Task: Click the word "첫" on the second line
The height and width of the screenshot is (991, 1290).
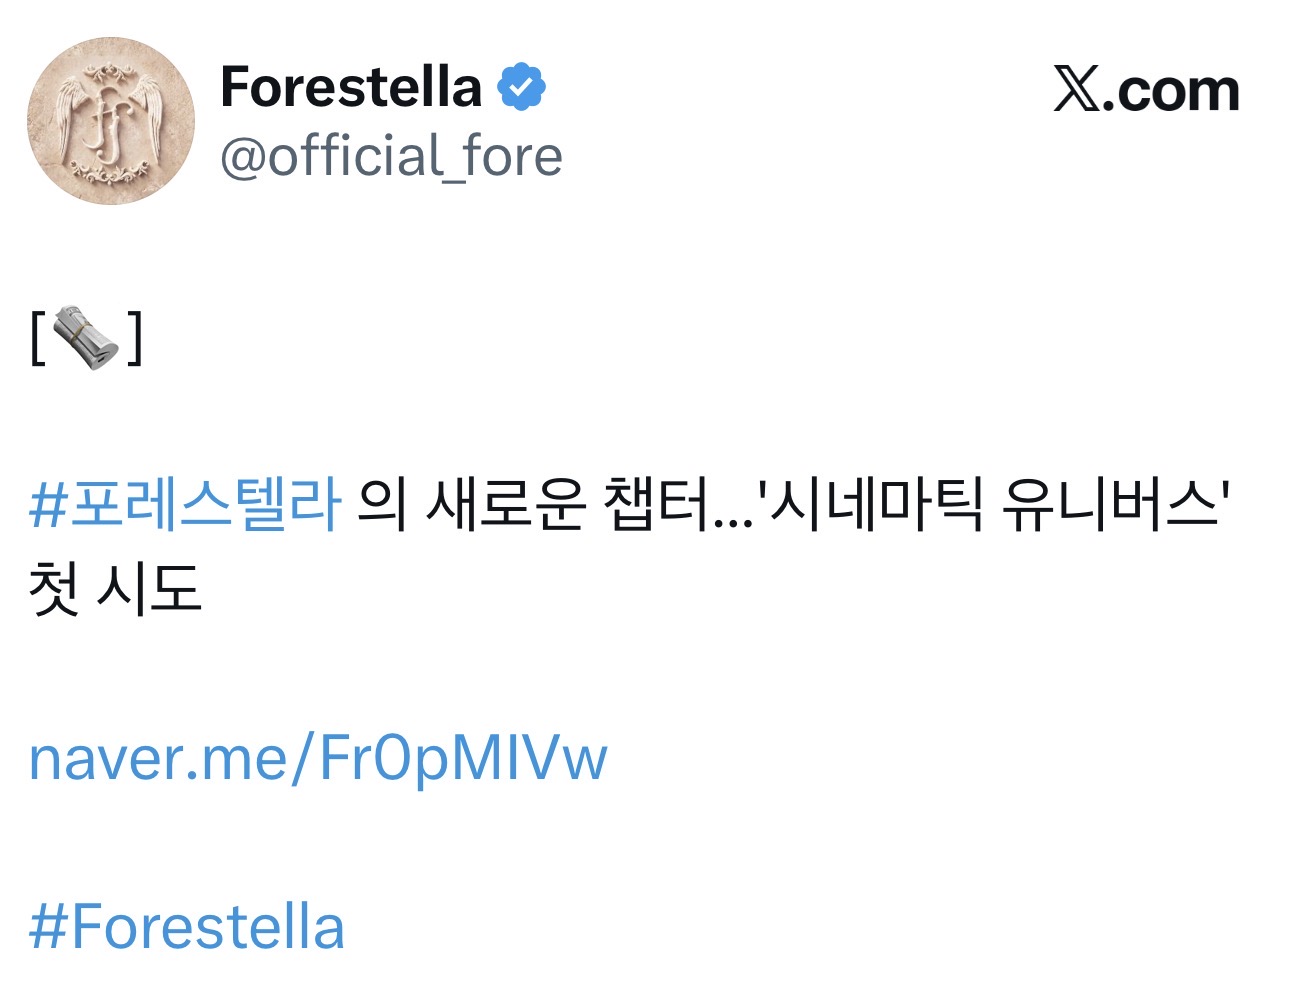Action: (x=54, y=588)
